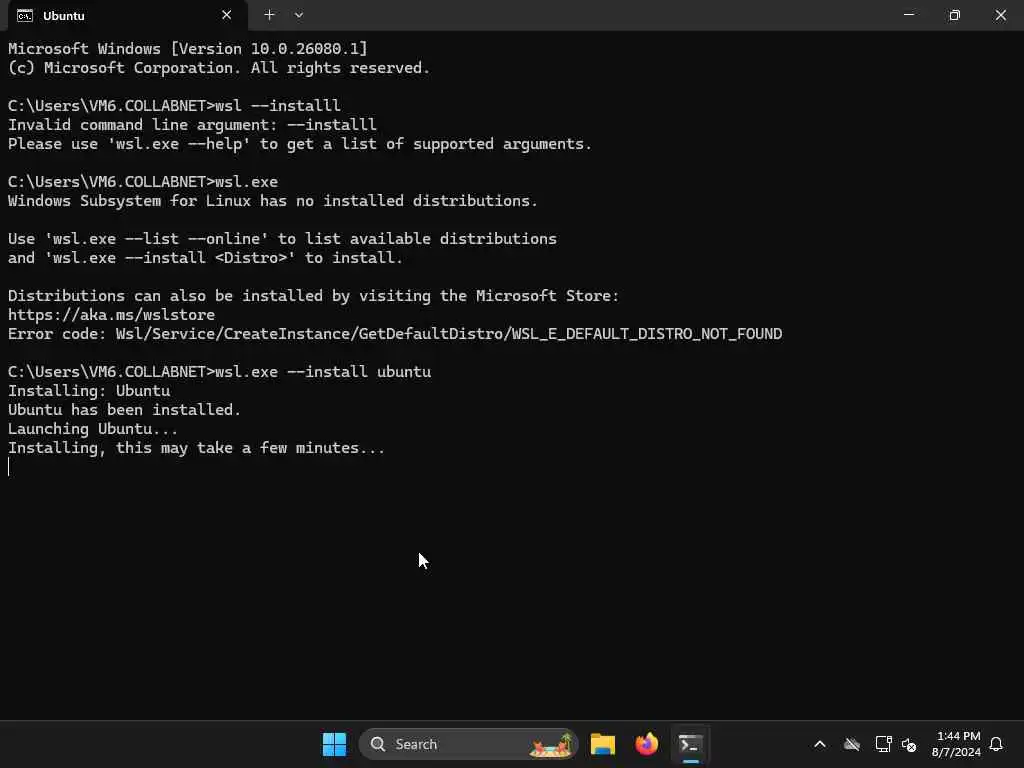Open the clock showing 1:44 PM
1024x768 pixels.
click(x=957, y=744)
